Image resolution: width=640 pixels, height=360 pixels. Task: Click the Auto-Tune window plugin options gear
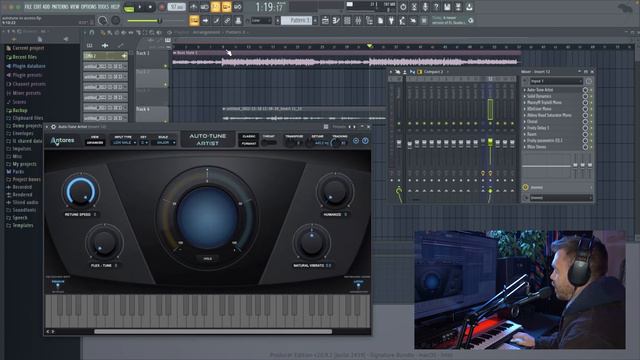pos(53,127)
